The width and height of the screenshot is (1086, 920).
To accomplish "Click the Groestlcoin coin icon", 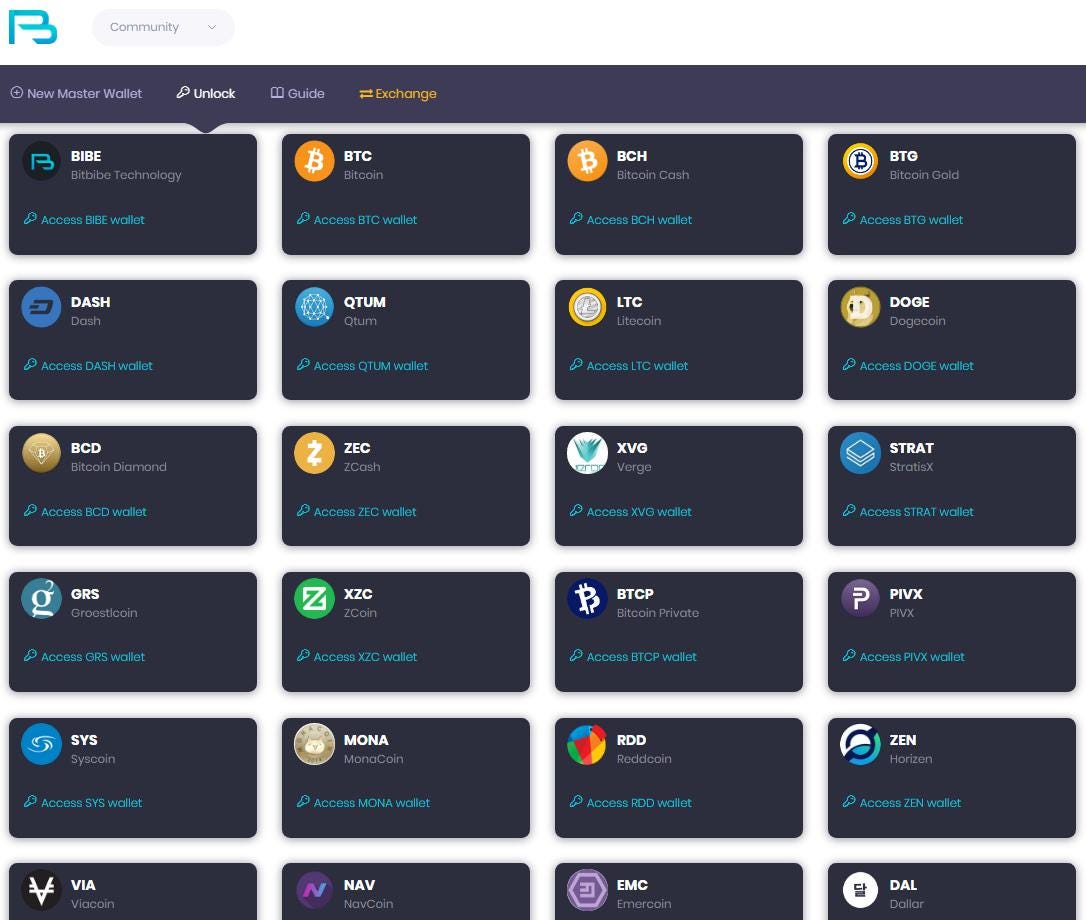I will pyautogui.click(x=42, y=599).
